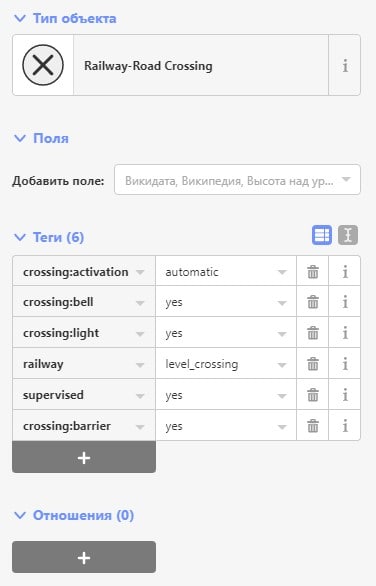376x586 pixels.
Task: Add a relation under Отношения (0)
Action: pos(84,557)
